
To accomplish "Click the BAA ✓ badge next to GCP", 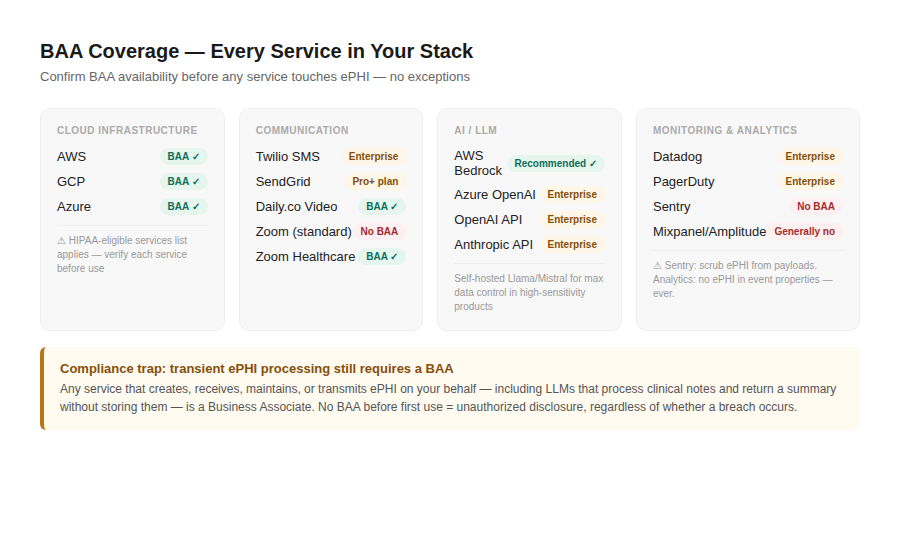I will (x=184, y=181).
